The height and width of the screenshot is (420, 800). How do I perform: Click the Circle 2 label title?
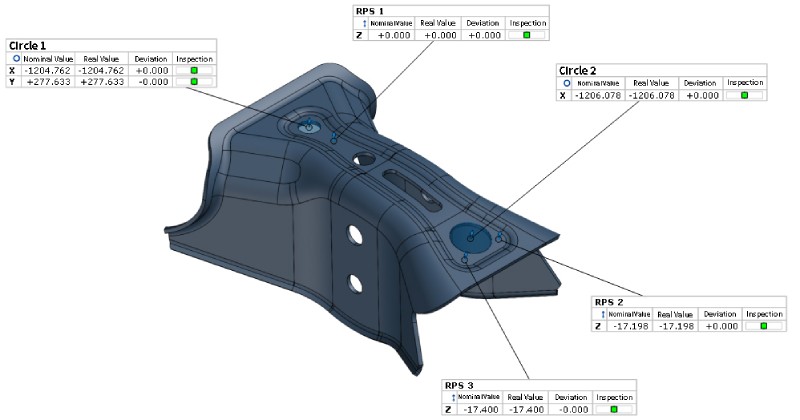pos(578,70)
